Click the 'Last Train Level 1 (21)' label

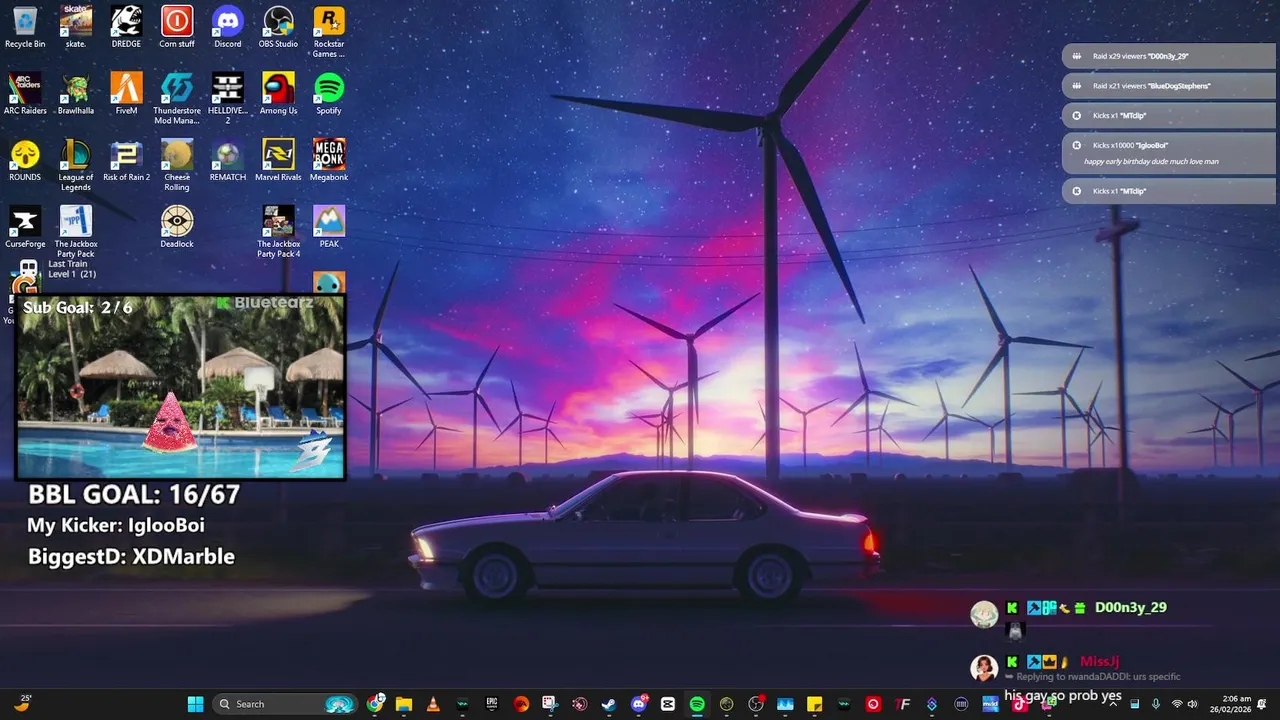pos(72,269)
